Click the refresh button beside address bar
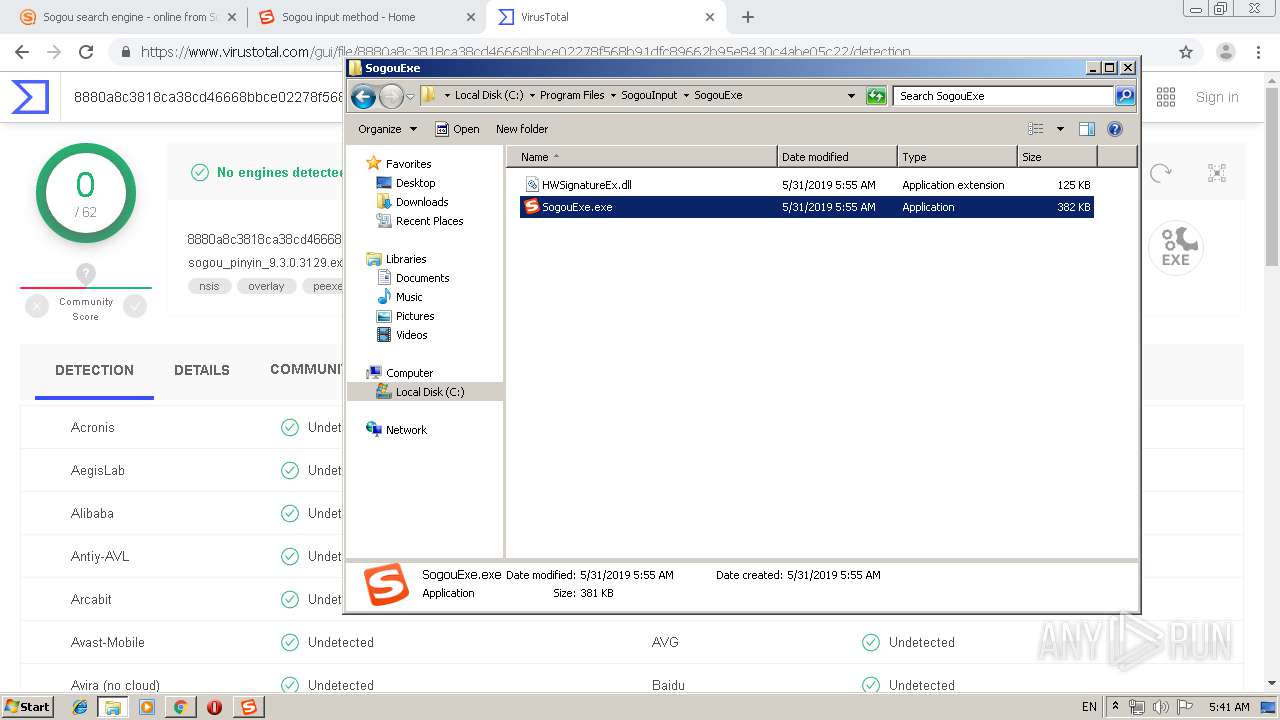The width and height of the screenshot is (1280, 720). pyautogui.click(x=876, y=96)
